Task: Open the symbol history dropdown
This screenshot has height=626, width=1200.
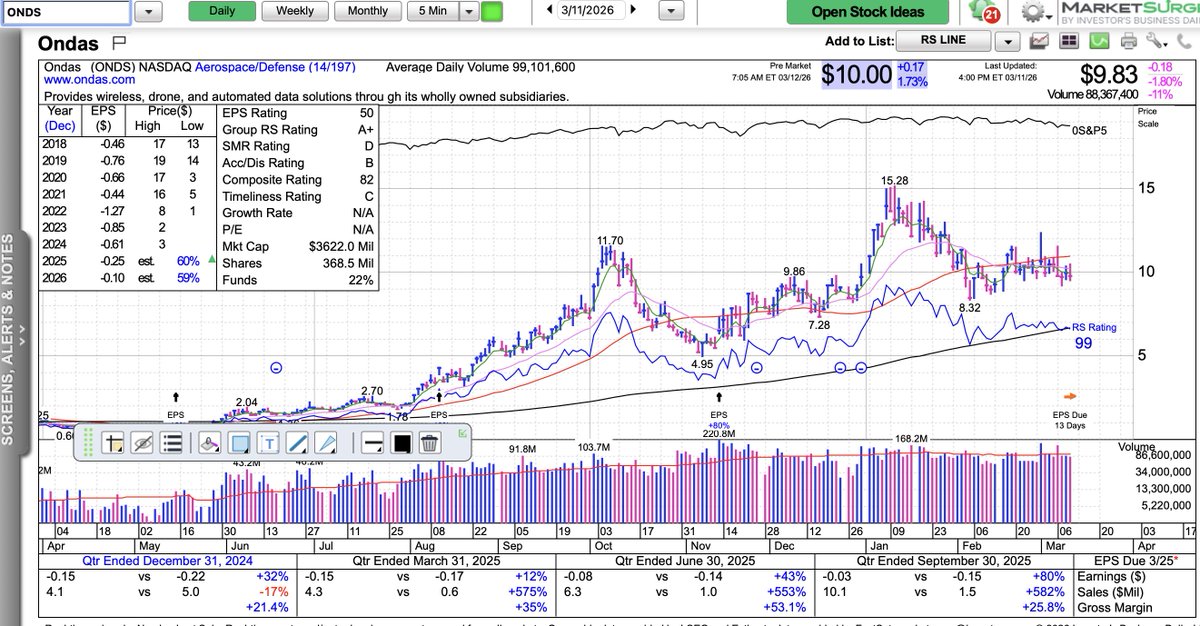Action: [148, 12]
